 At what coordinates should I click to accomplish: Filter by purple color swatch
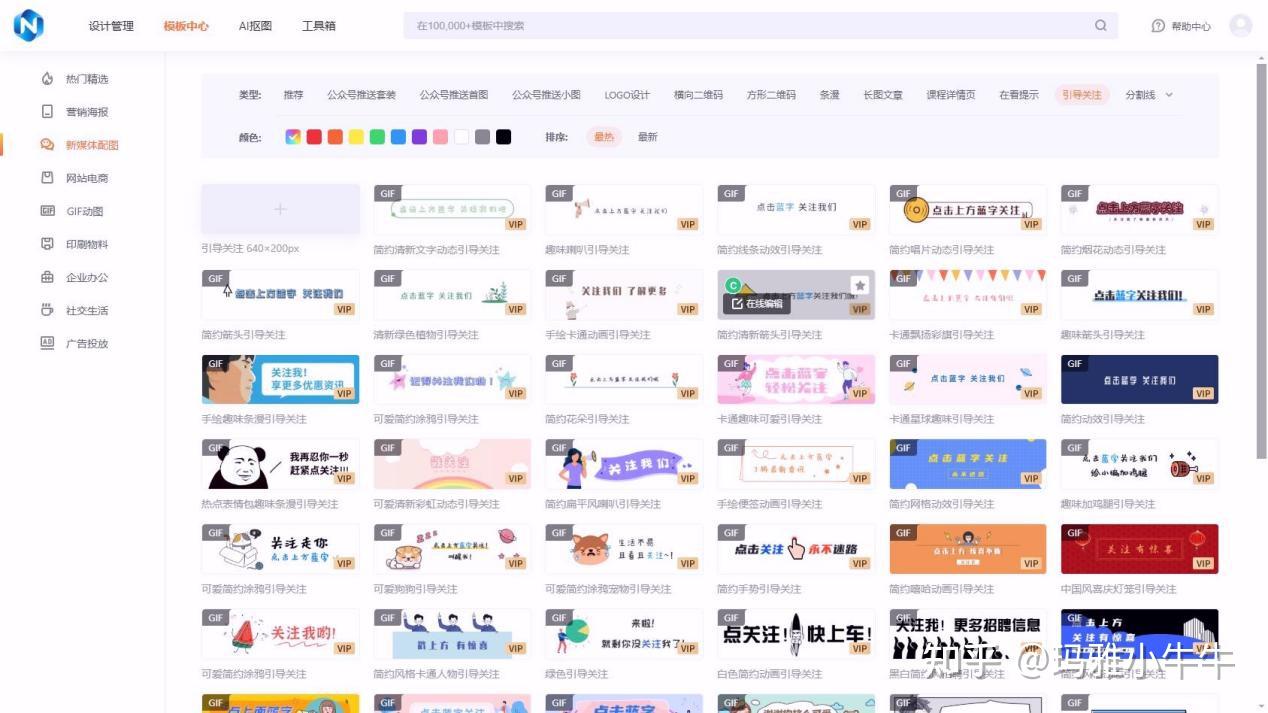(x=419, y=137)
